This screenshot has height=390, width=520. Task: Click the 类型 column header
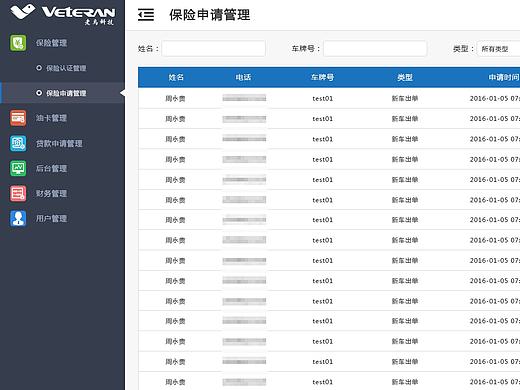(x=405, y=77)
